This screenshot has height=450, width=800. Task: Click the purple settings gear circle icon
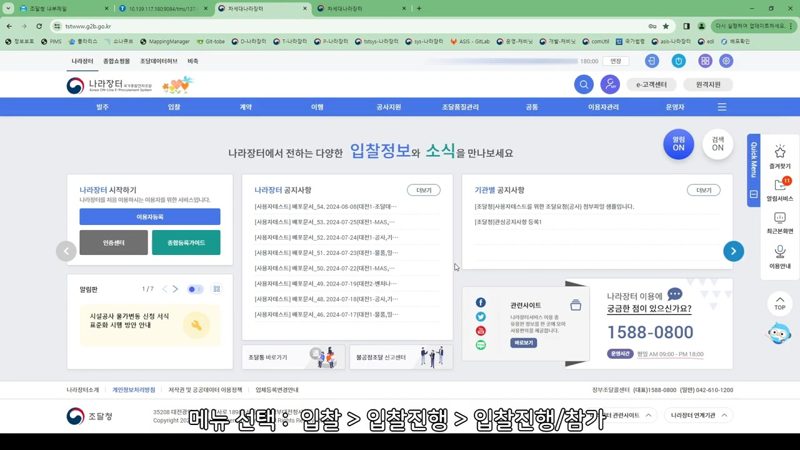[726, 61]
